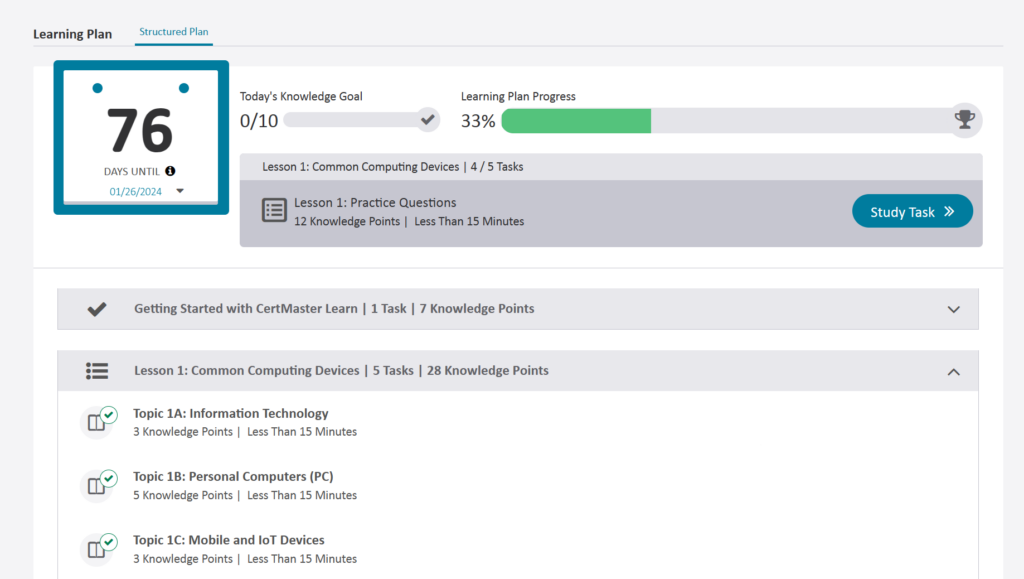Click Topic 1B book icon
Viewport: 1024px width, 579px height.
98,486
